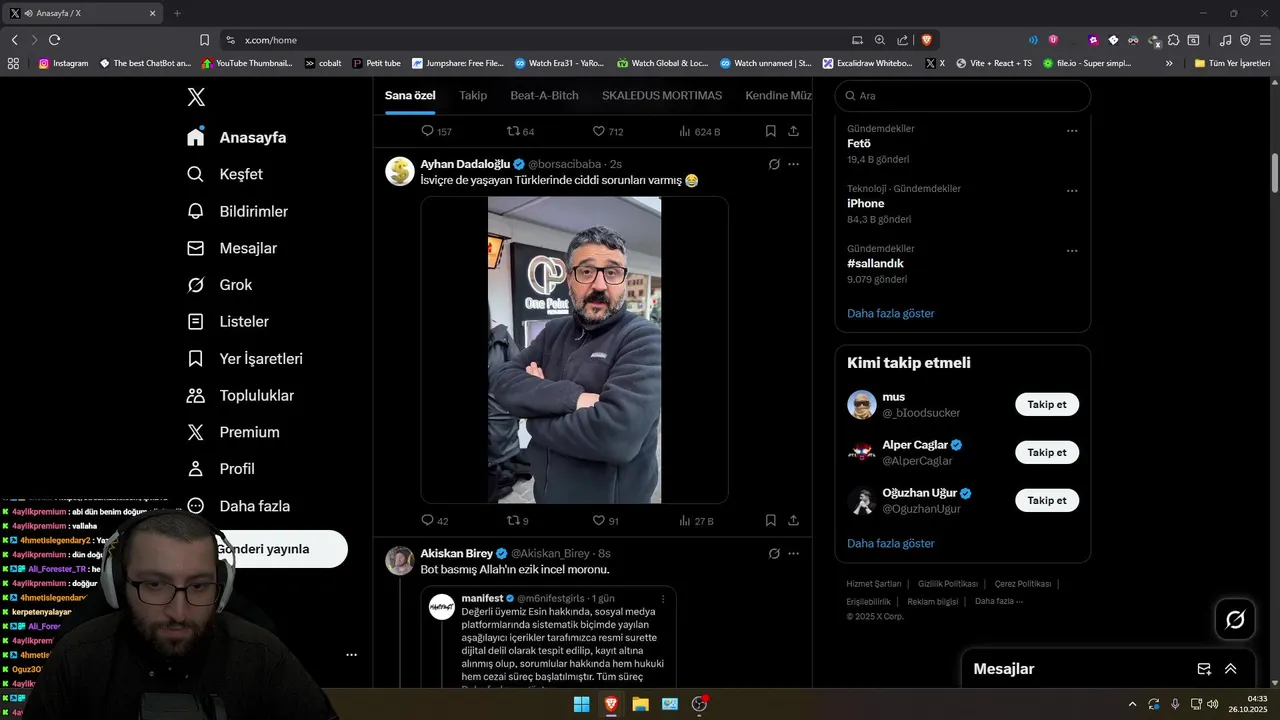Viewport: 1280px width, 720px height.
Task: Open floating Grok button
Action: [x=1235, y=620]
